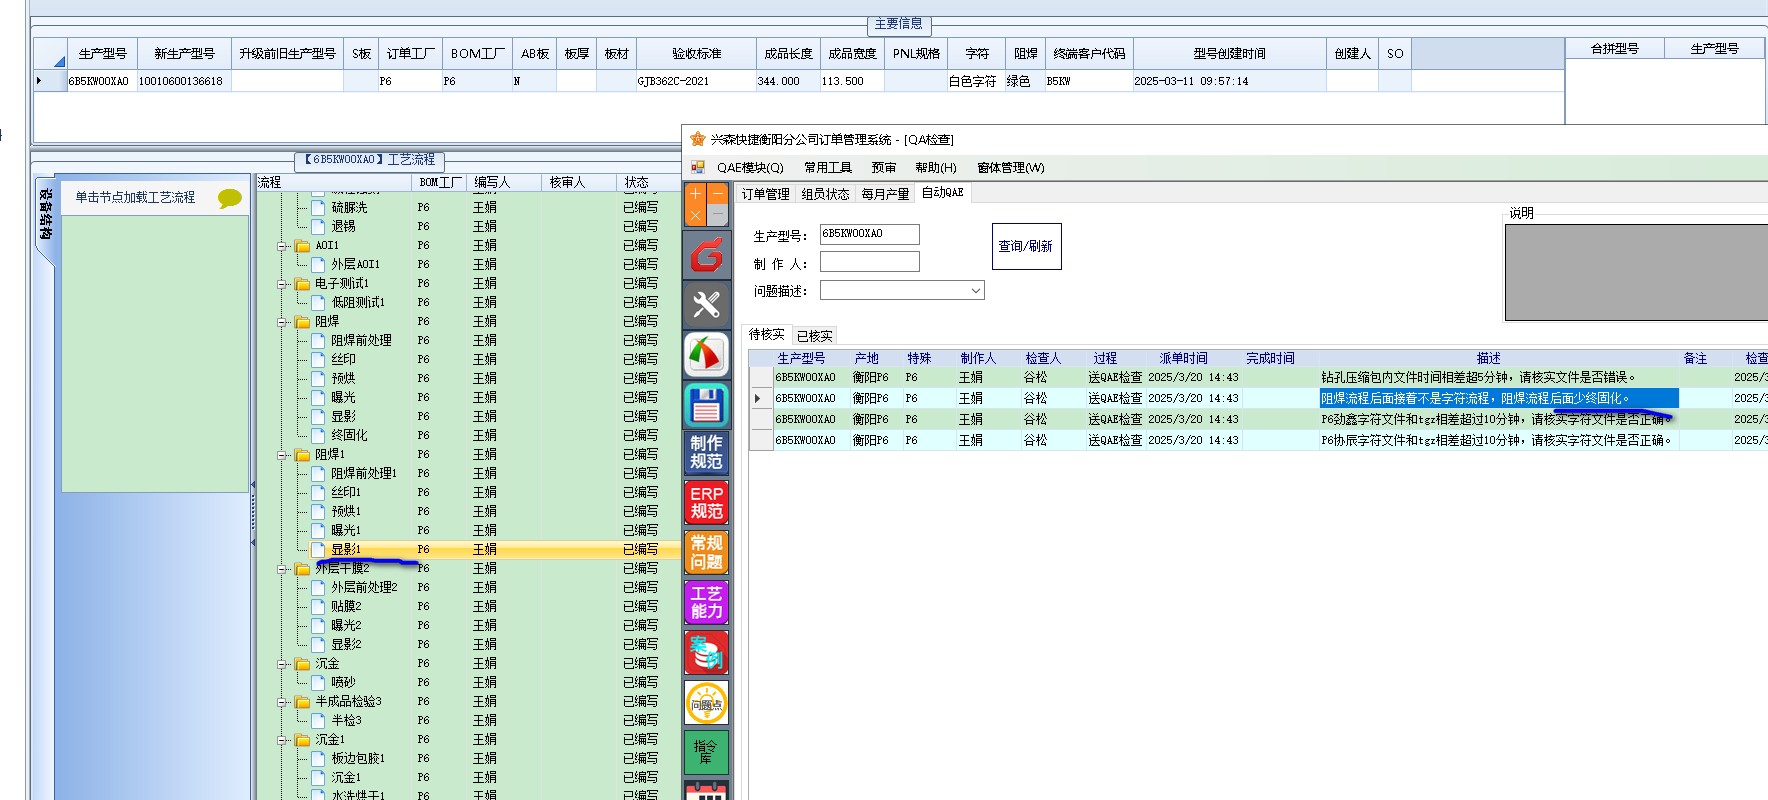Click the 查询/刷新 button
The width and height of the screenshot is (1768, 800).
tap(1026, 246)
